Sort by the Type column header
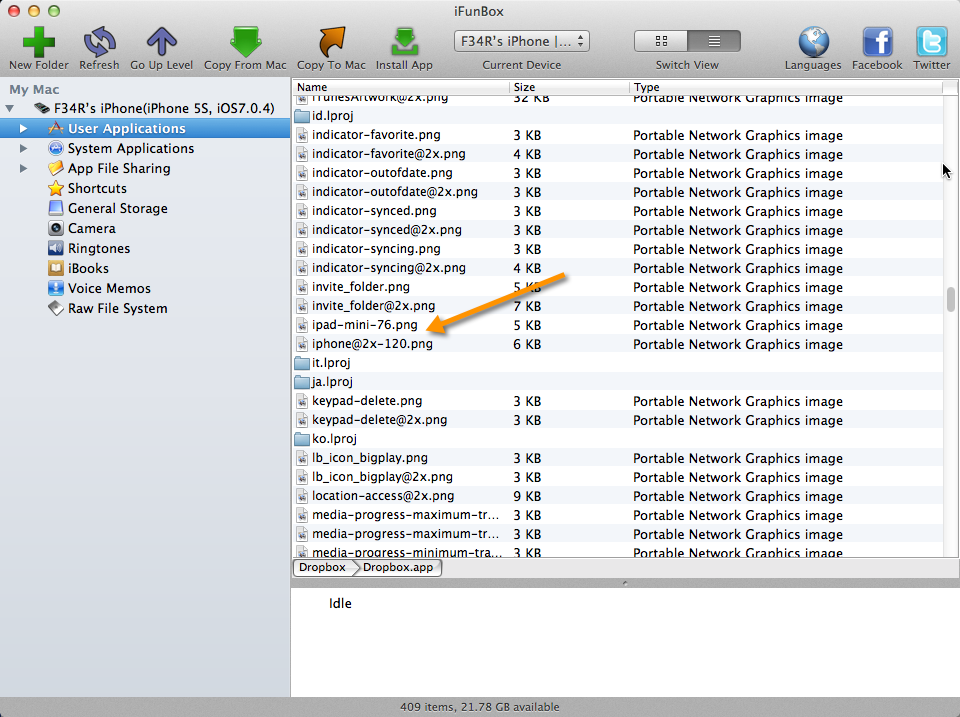Viewport: 960px width, 717px height. [786, 88]
